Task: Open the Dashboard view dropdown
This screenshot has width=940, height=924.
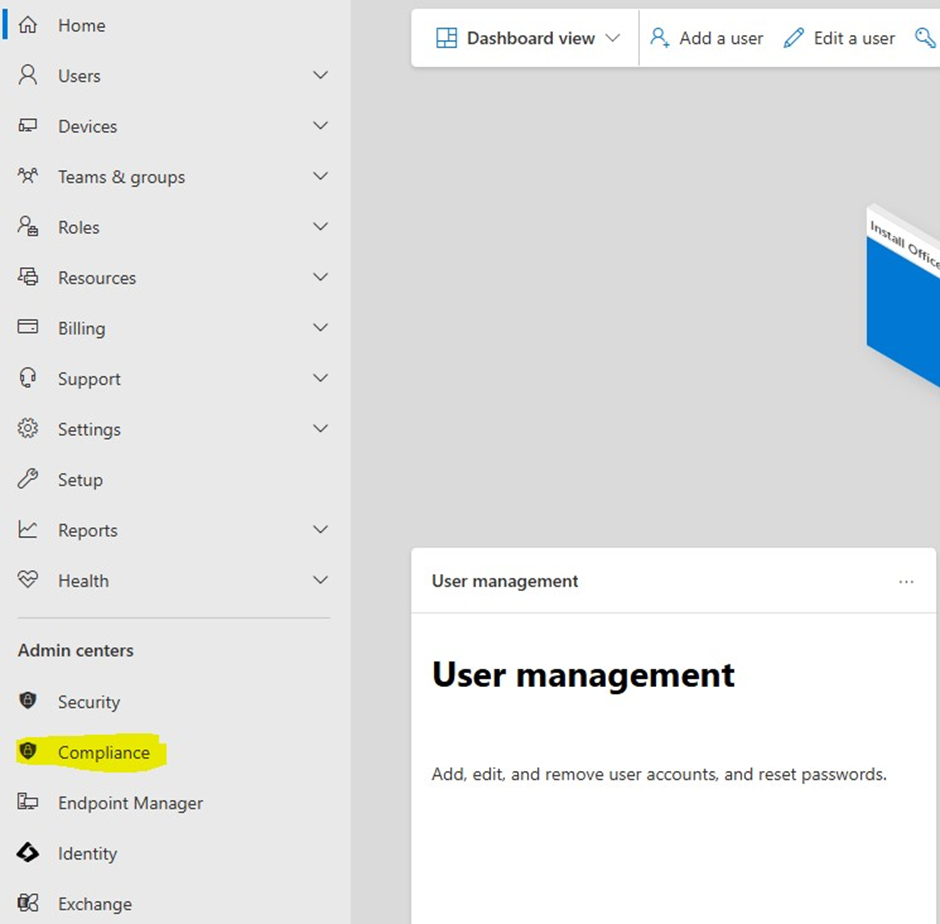Action: pyautogui.click(x=529, y=38)
